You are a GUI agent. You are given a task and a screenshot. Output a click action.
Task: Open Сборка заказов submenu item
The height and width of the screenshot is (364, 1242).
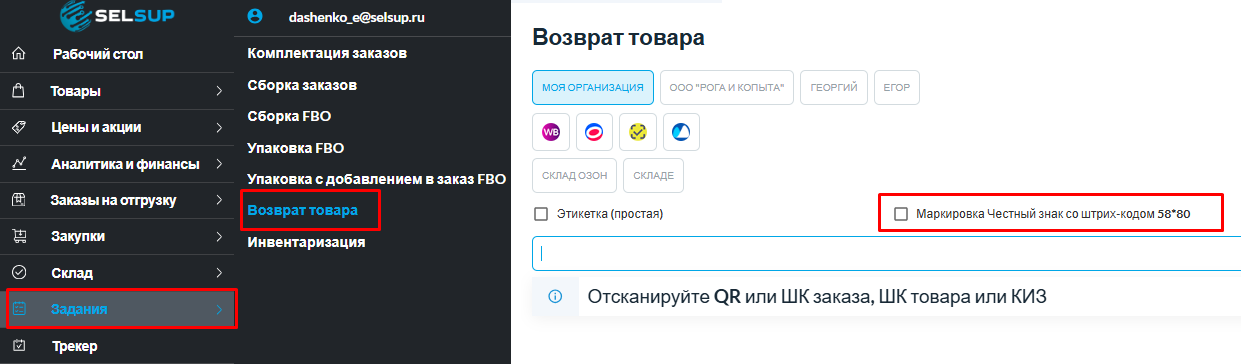(302, 85)
